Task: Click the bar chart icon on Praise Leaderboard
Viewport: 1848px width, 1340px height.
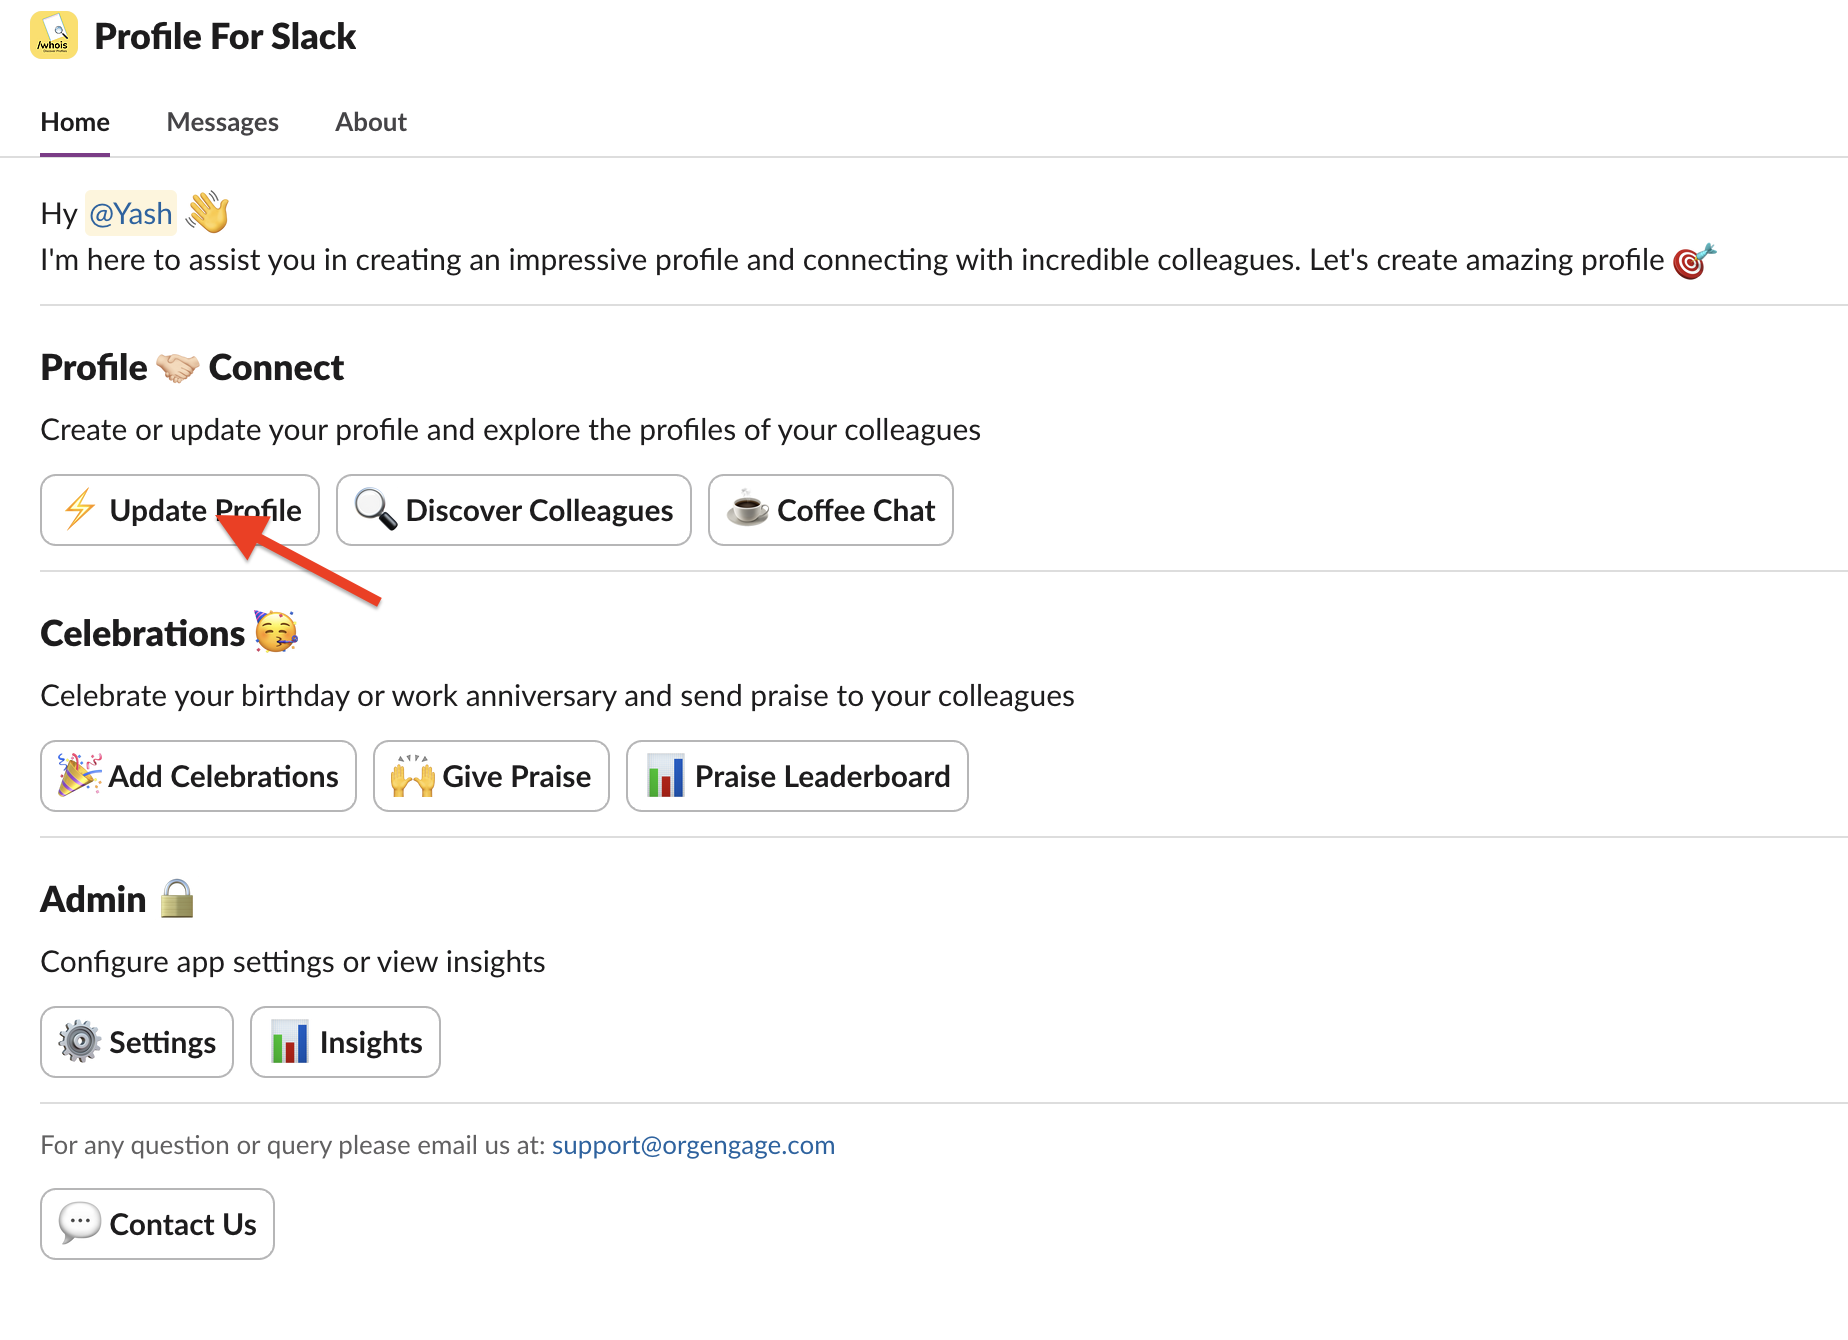Action: click(x=665, y=775)
